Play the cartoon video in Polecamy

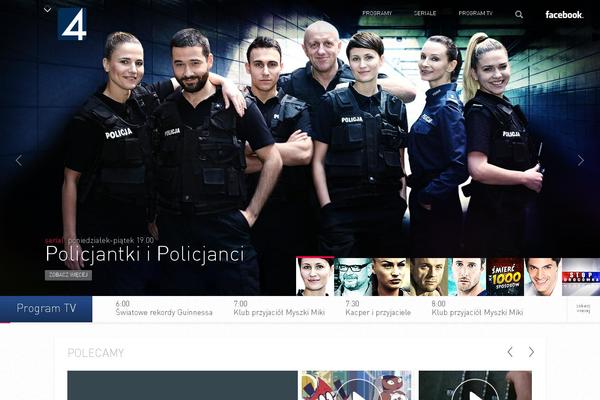click(357, 385)
